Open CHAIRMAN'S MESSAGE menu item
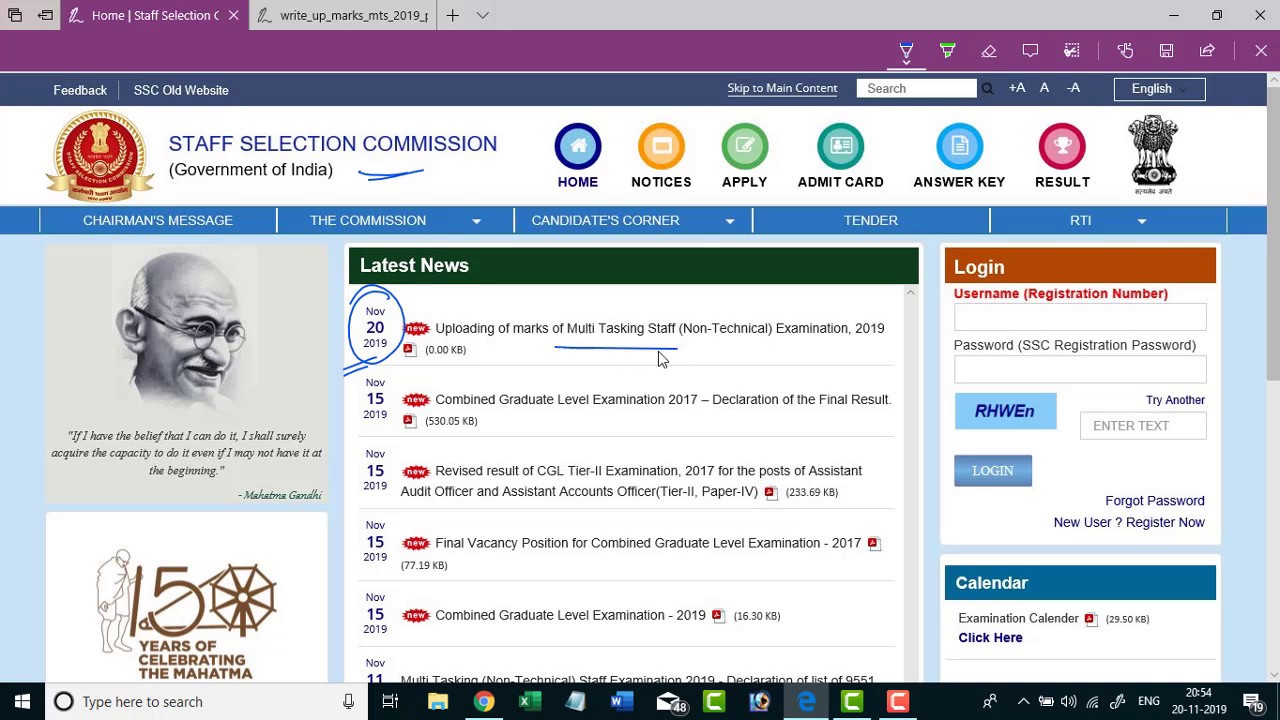Image resolution: width=1280 pixels, height=720 pixels. [x=158, y=220]
